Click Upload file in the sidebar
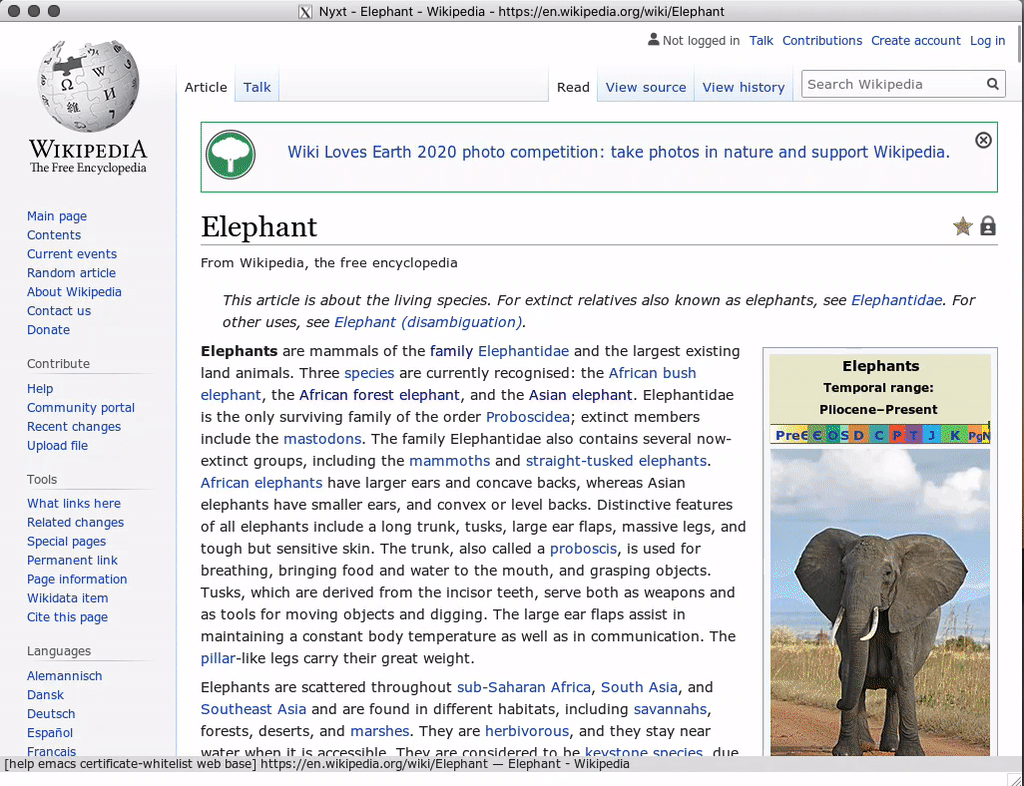 pos(57,445)
